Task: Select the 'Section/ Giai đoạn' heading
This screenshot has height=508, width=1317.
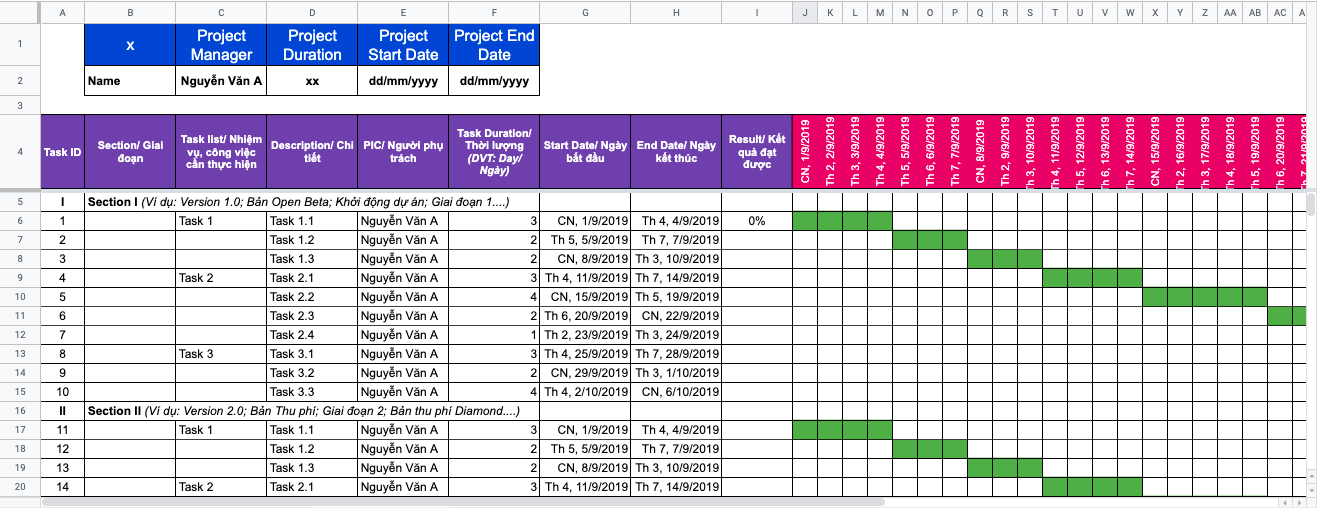Action: point(130,152)
